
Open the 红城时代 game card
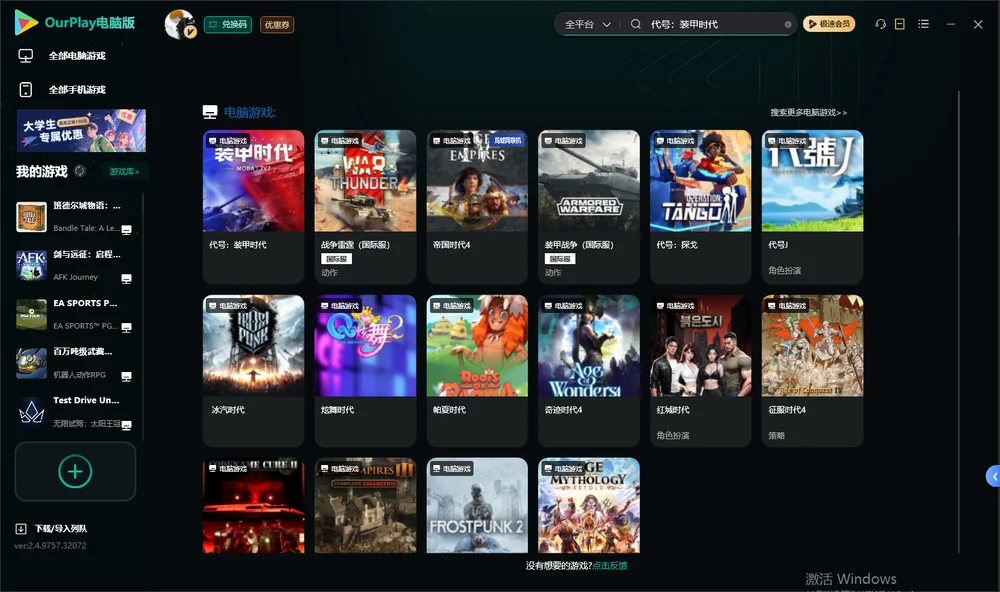tap(700, 371)
